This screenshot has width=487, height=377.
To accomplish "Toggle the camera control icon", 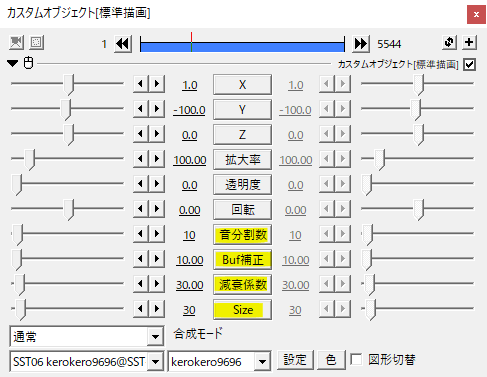I will pos(16,43).
